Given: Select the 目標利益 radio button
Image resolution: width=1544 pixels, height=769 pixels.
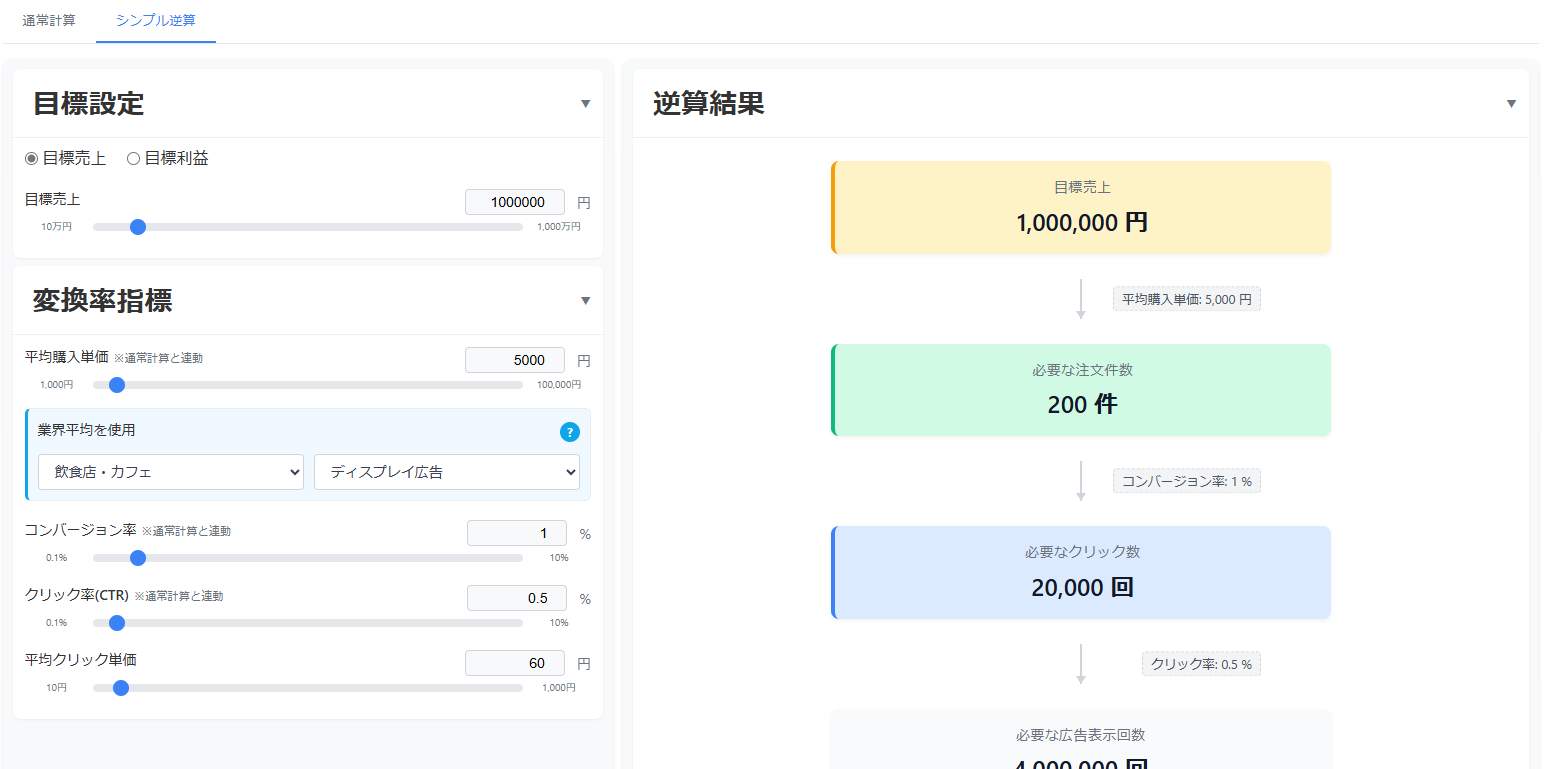Looking at the screenshot, I should pos(133,159).
